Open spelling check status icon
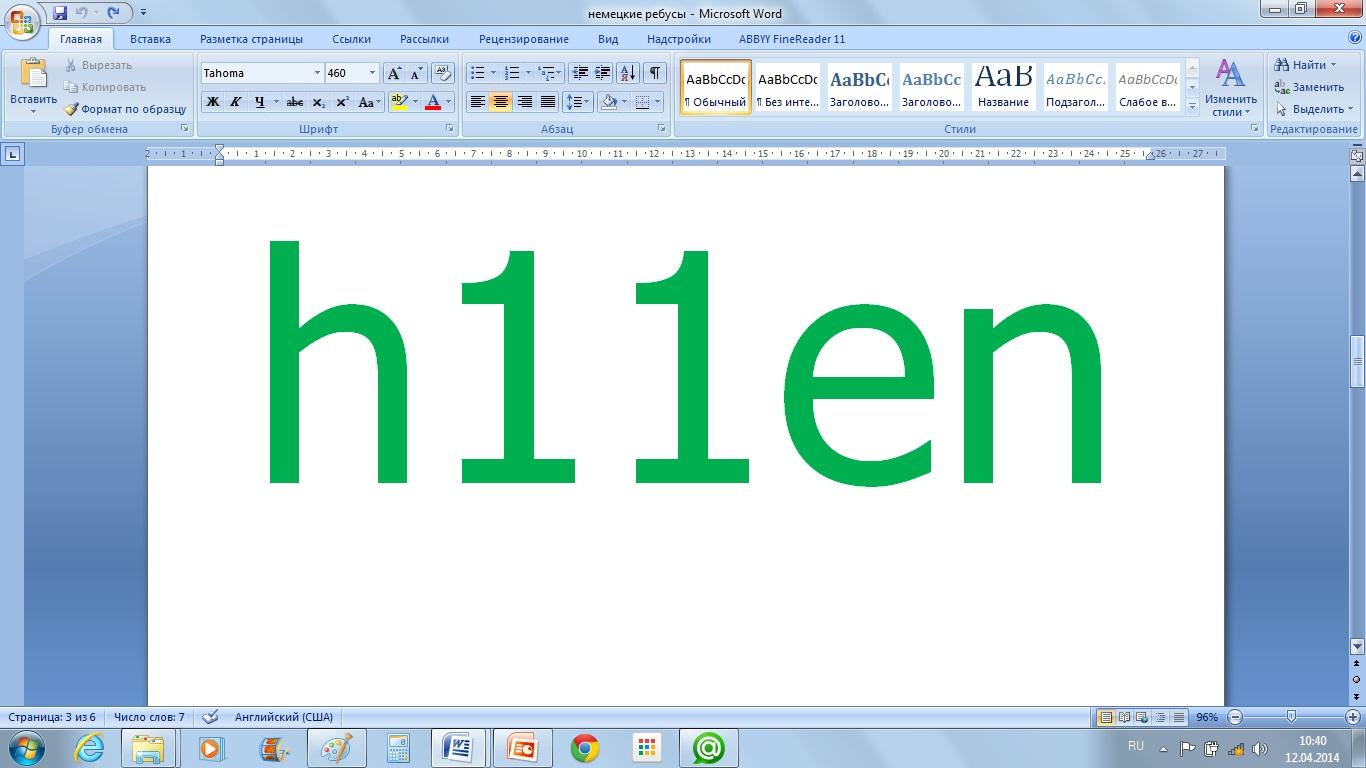This screenshot has width=1366, height=768. pos(210,717)
